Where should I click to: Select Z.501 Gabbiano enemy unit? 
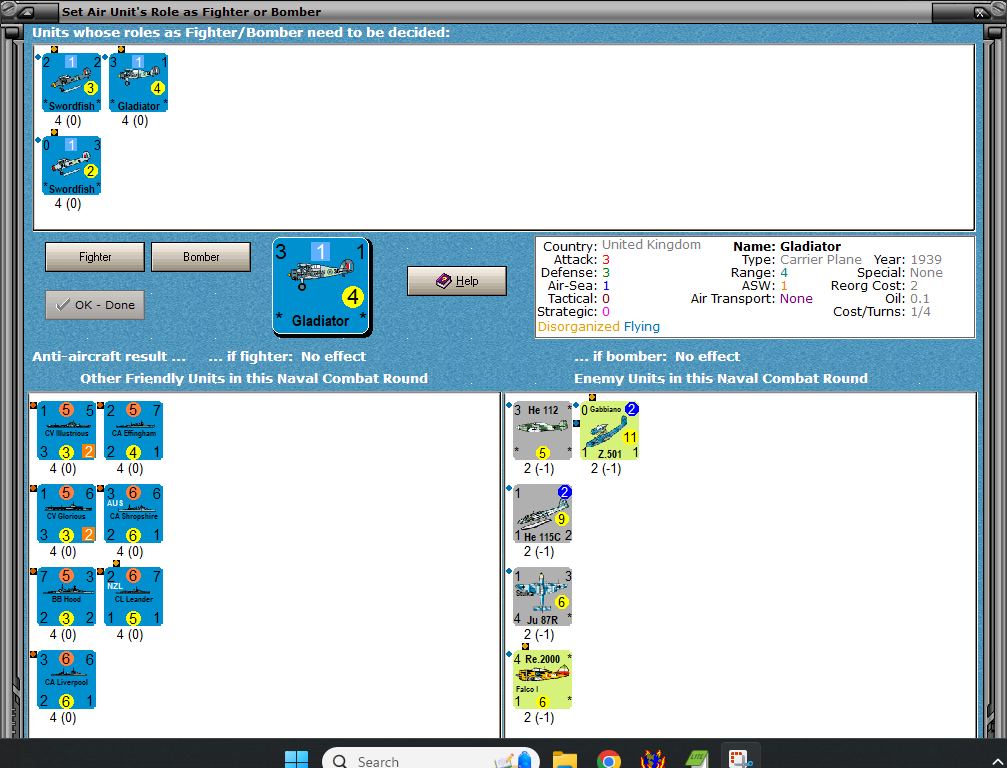tap(609, 431)
